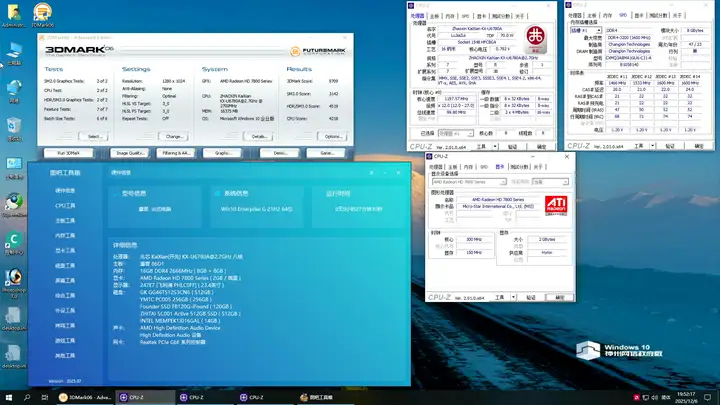Open CPU工具 in the 图吧工具箱 sidebar

pyautogui.click(x=65, y=206)
